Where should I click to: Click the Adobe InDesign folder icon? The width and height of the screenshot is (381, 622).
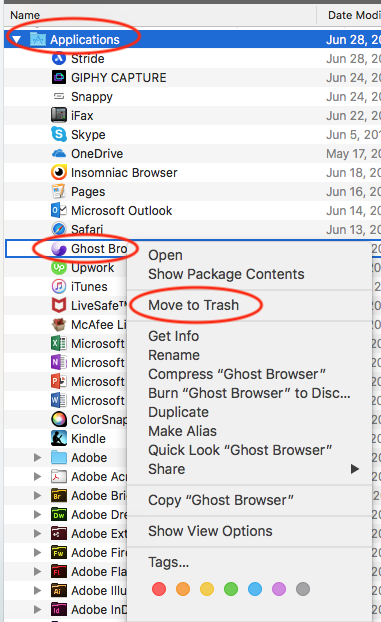(x=59, y=610)
